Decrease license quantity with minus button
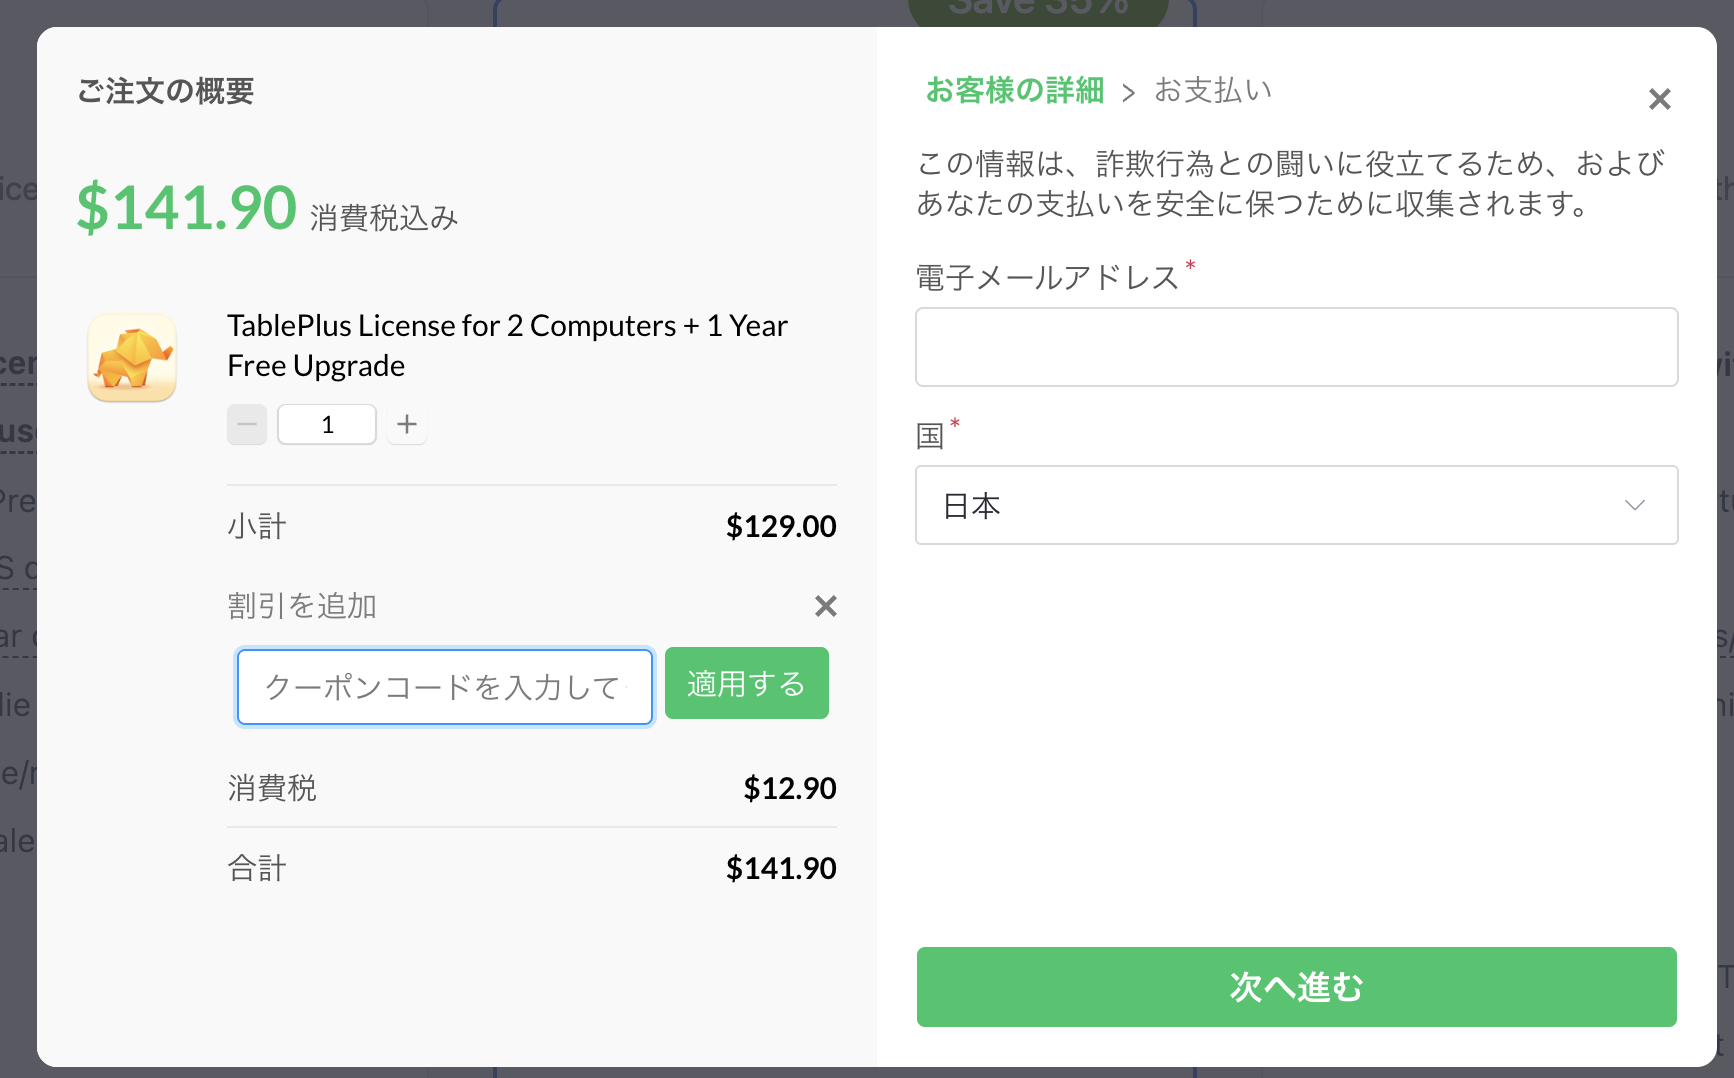1734x1078 pixels. (x=247, y=425)
